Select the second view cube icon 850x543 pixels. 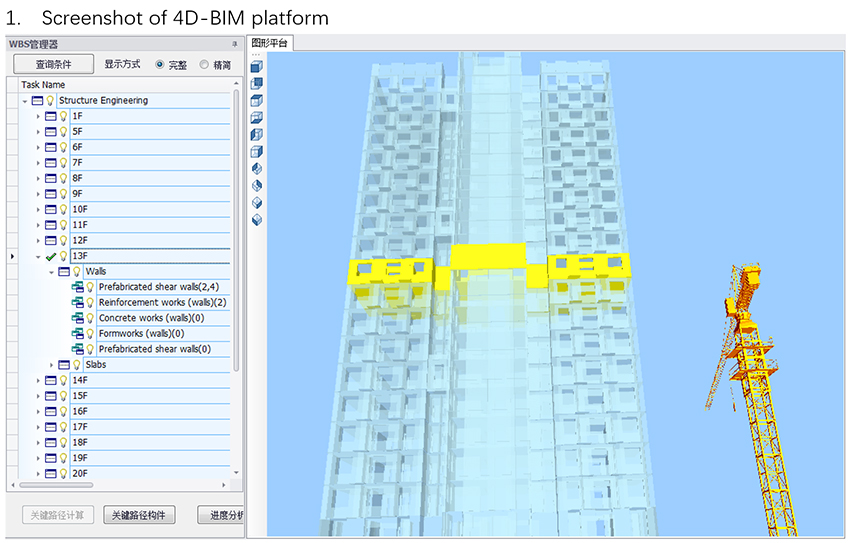(x=256, y=84)
